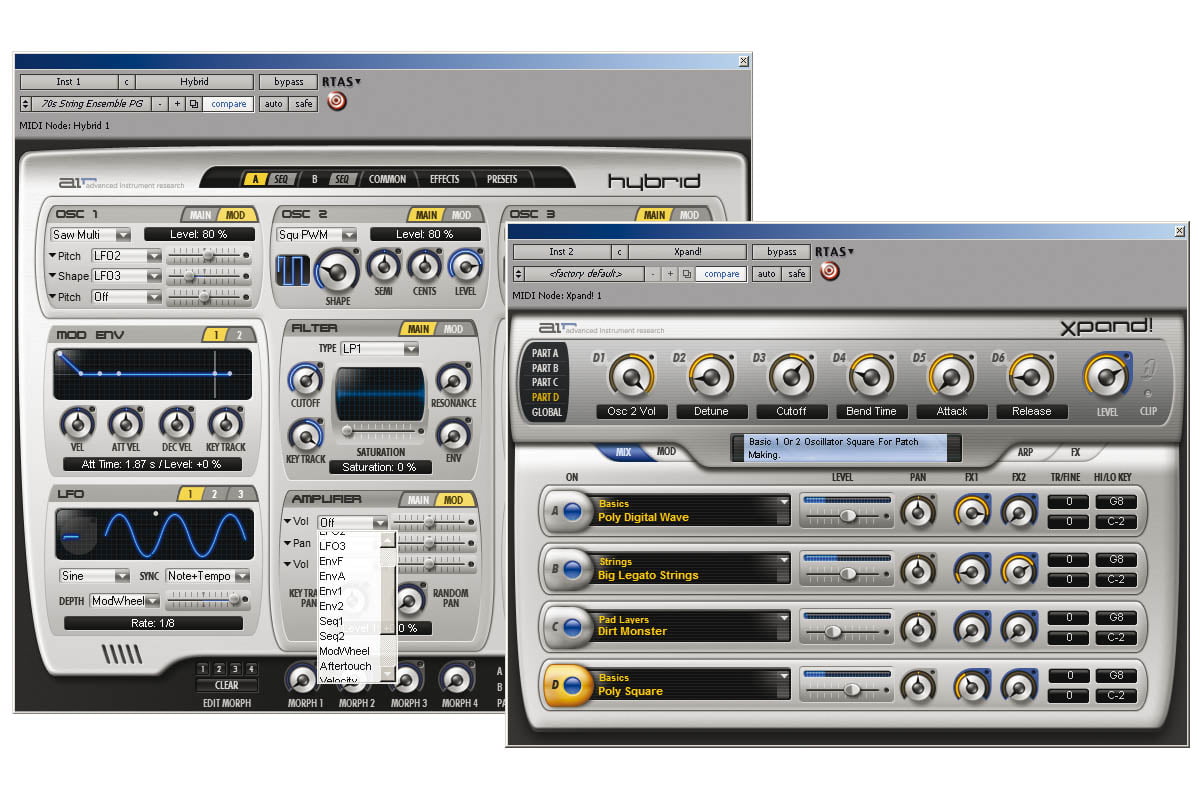Click the Detune D2 knob in Xpand!

[x=711, y=376]
